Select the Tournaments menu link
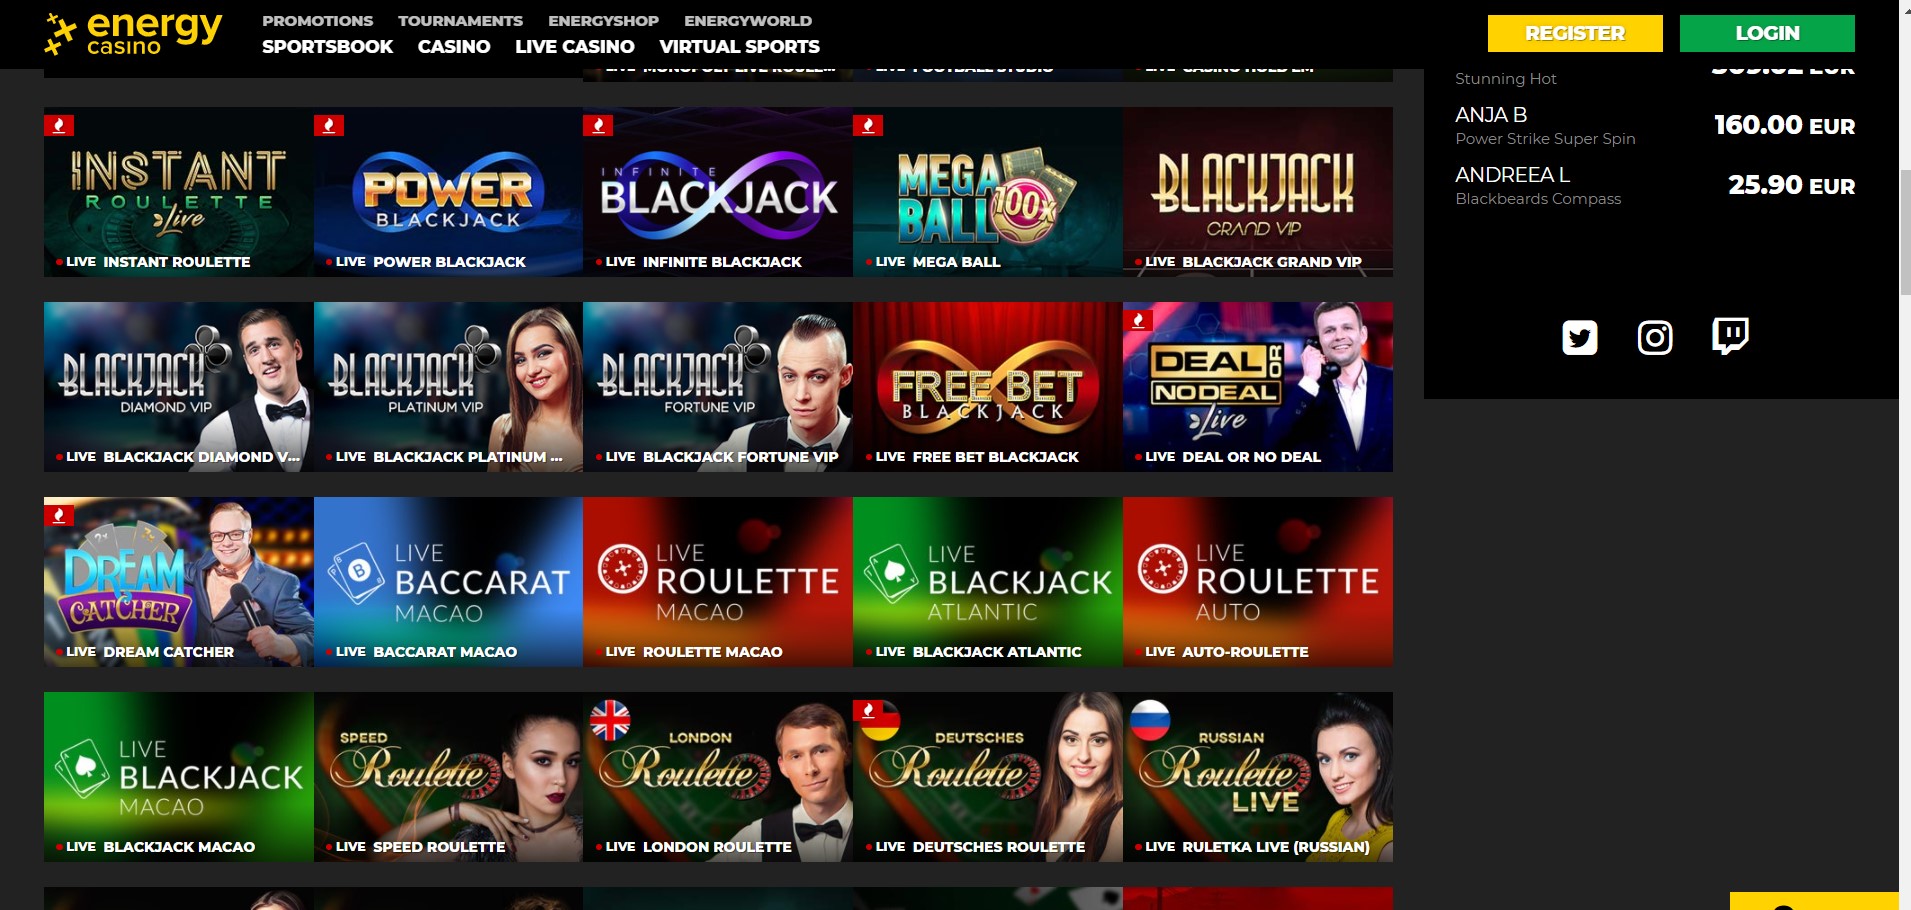Screen dimensions: 1911x910 pos(460,20)
